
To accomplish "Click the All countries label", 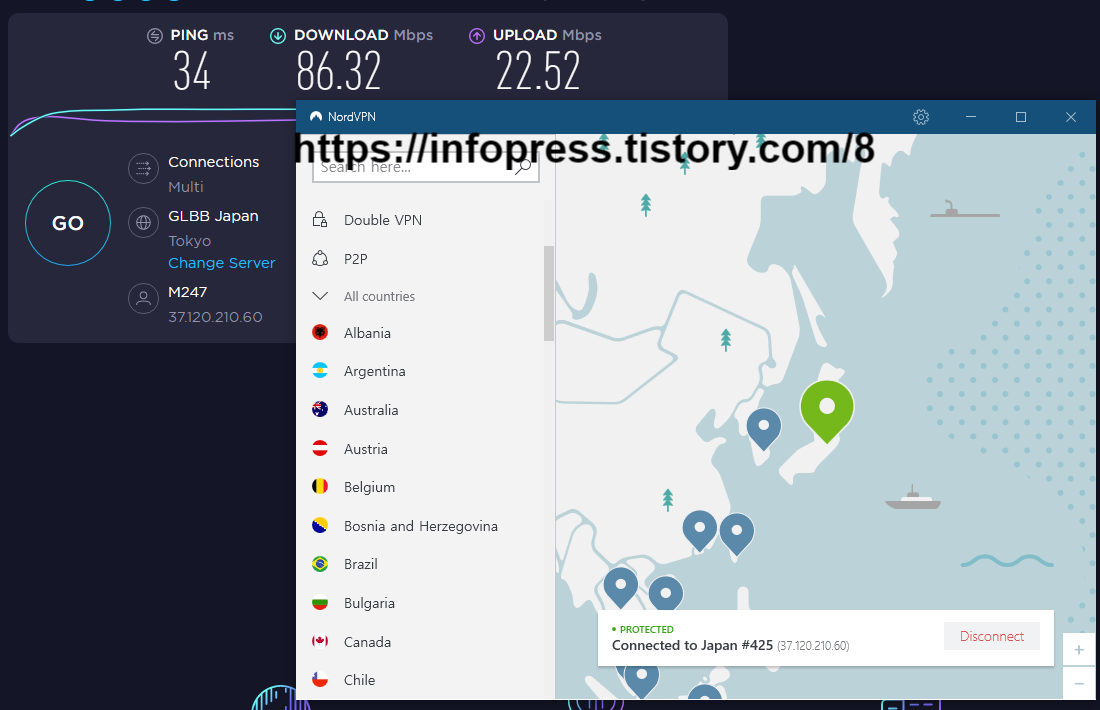I will coord(380,296).
